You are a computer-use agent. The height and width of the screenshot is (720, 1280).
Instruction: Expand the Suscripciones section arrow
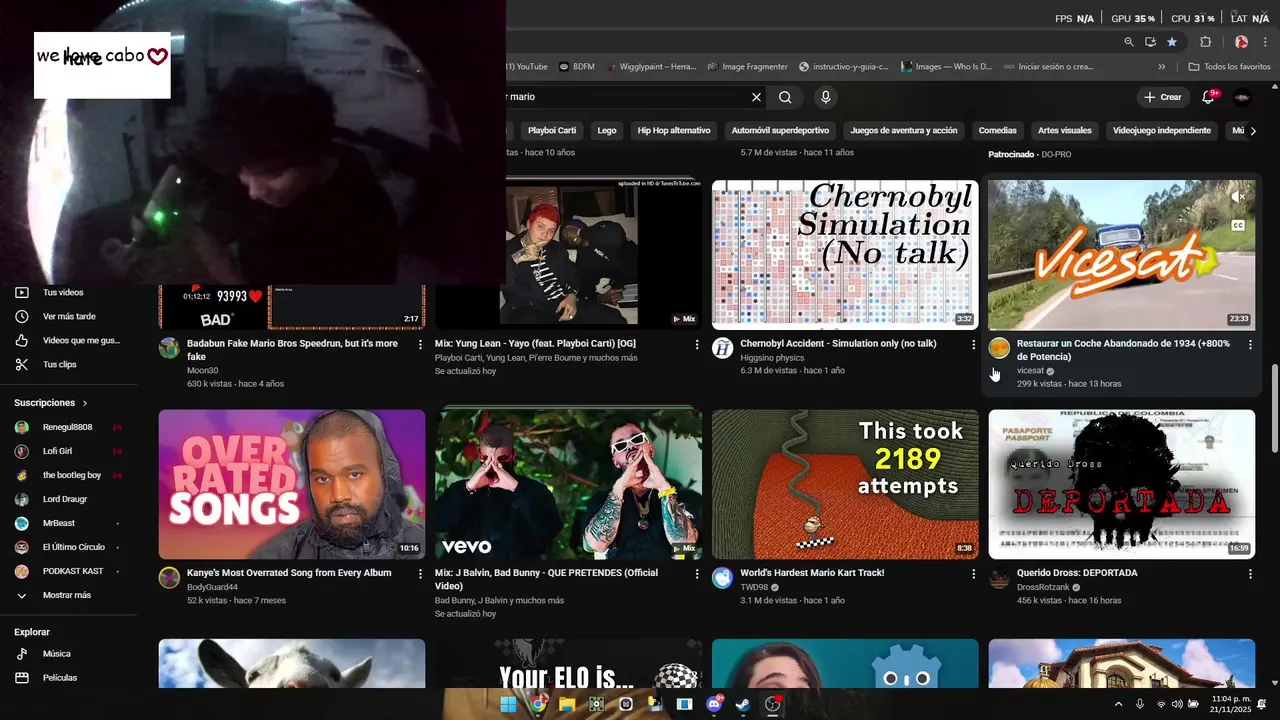pos(84,403)
